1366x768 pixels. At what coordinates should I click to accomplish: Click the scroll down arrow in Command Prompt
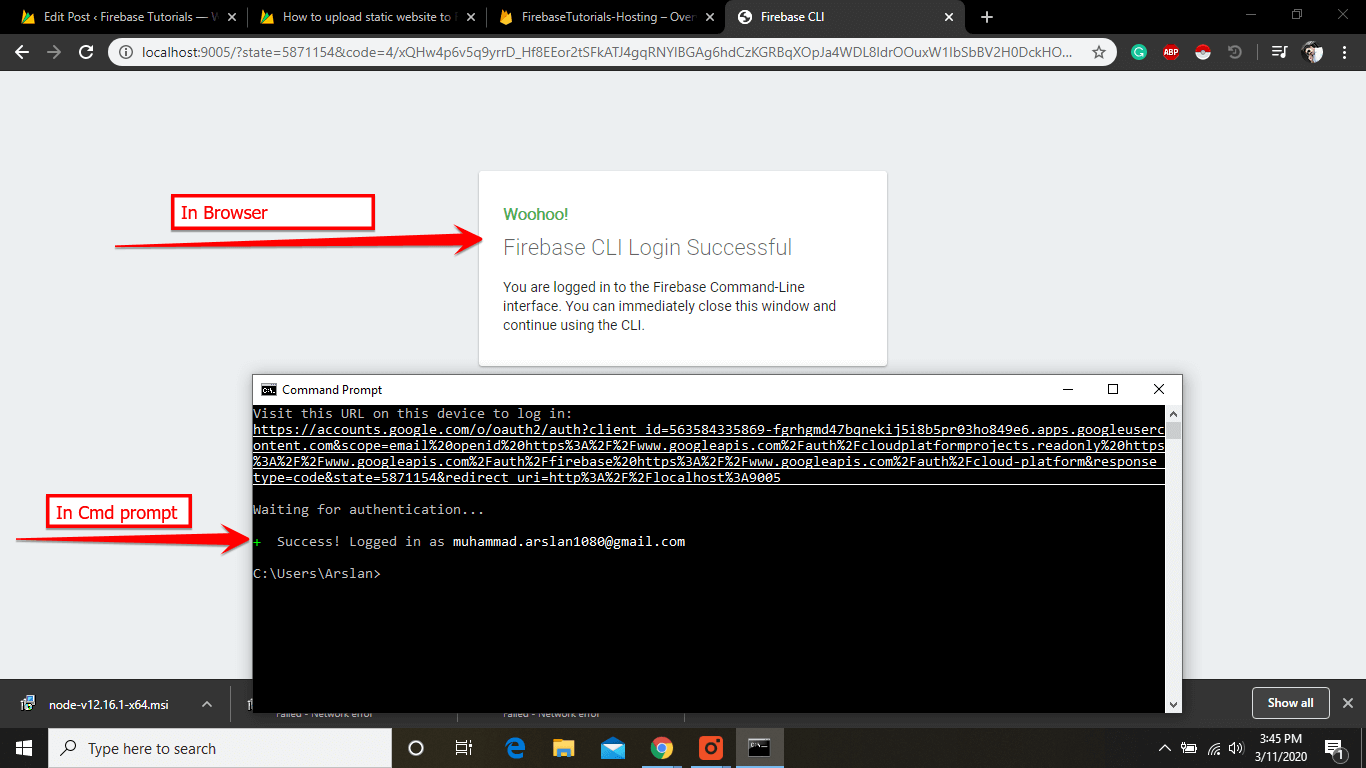1174,705
